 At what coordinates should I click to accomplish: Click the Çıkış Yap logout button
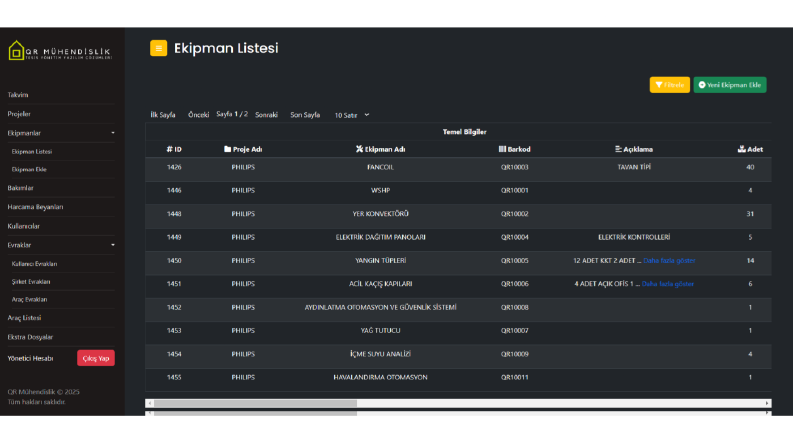(x=96, y=358)
